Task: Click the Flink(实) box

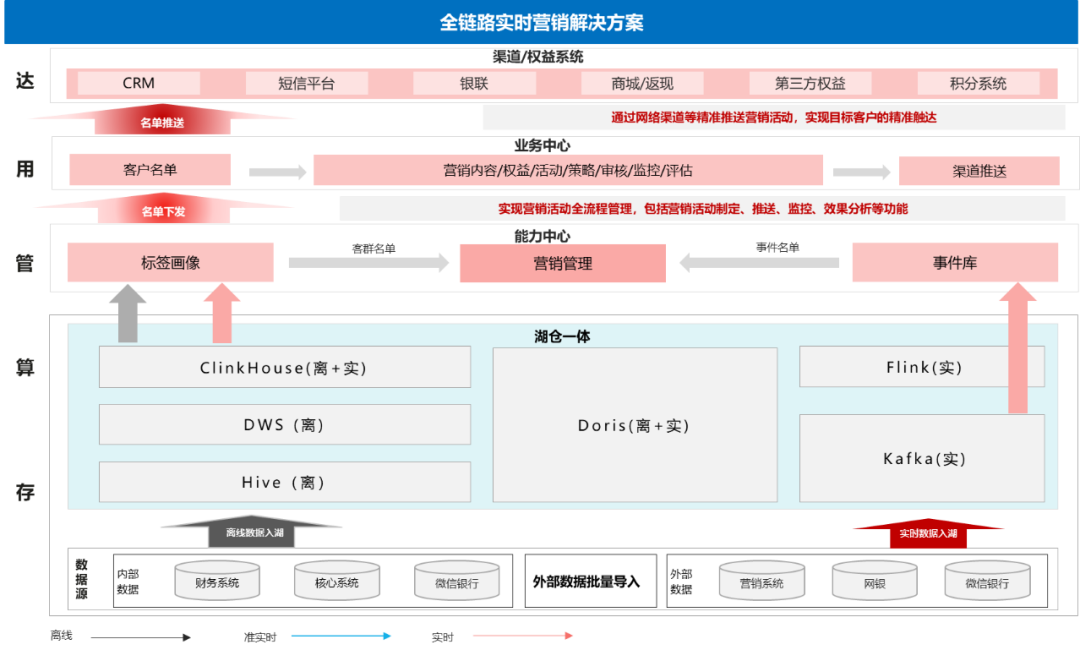Action: [x=922, y=367]
